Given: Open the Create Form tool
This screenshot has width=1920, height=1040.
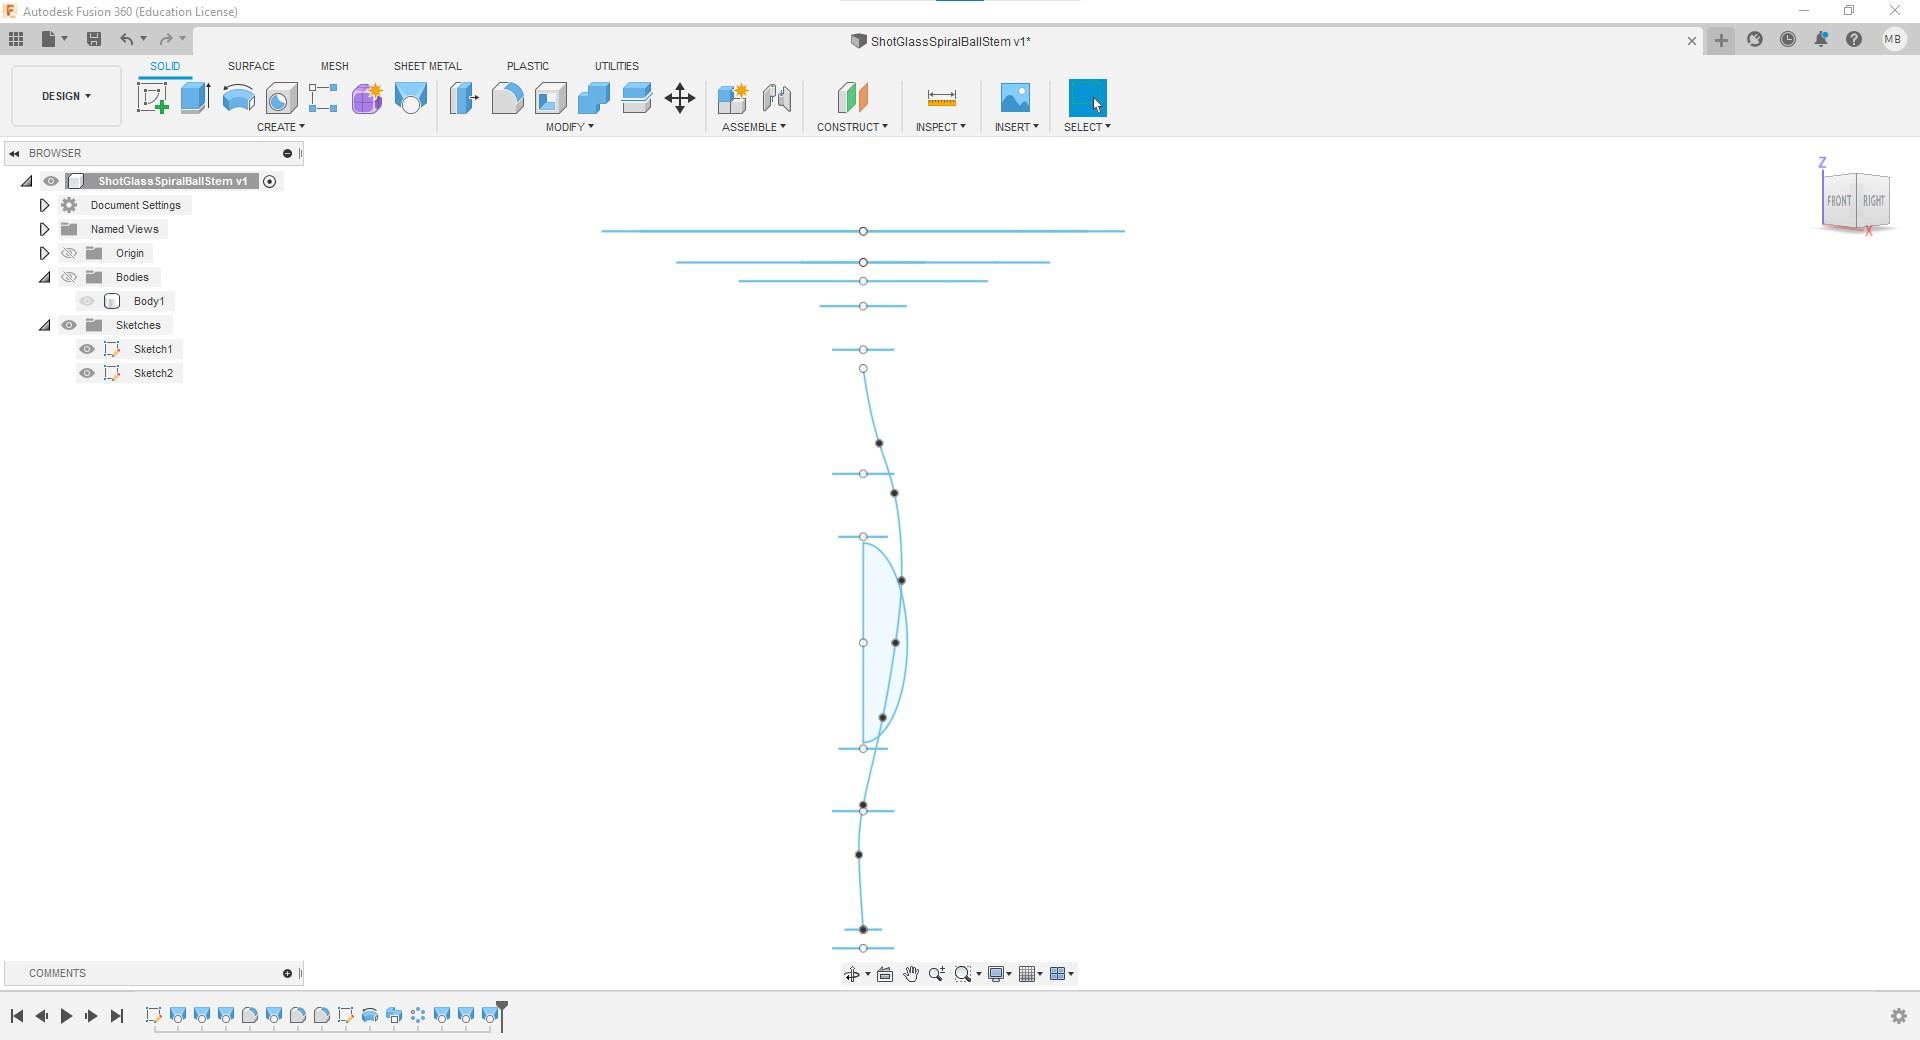Looking at the screenshot, I should tap(367, 98).
